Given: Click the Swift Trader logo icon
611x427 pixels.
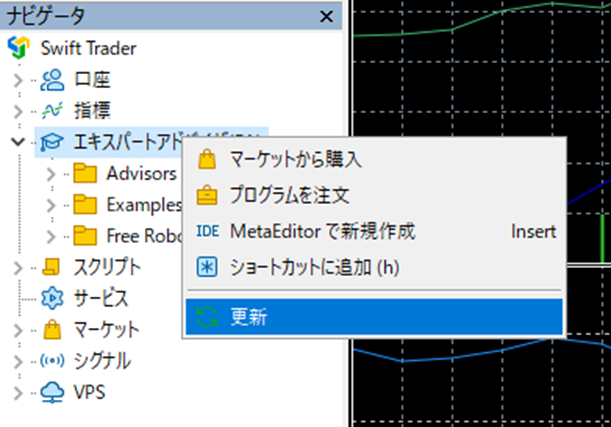Looking at the screenshot, I should coord(17,48).
